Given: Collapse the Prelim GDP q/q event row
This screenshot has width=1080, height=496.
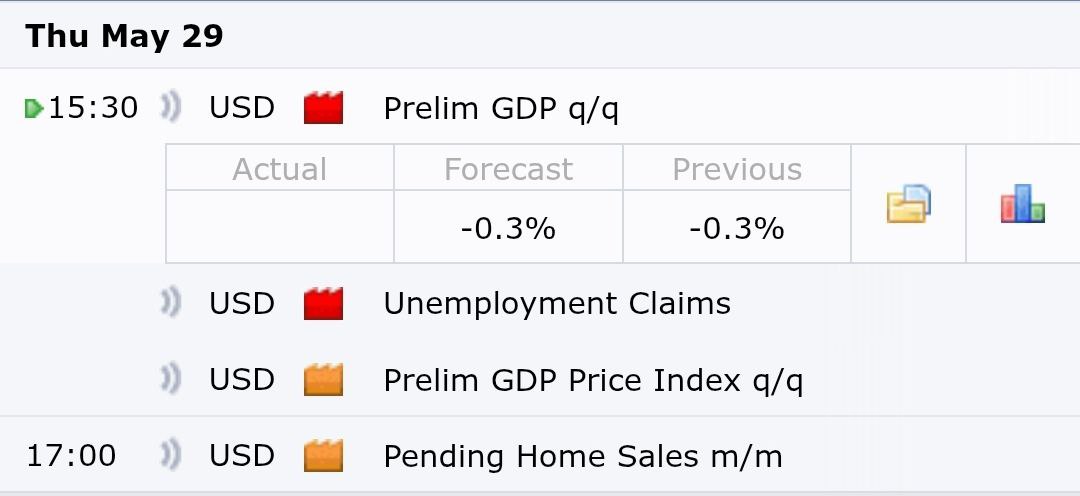Looking at the screenshot, I should click(x=501, y=108).
